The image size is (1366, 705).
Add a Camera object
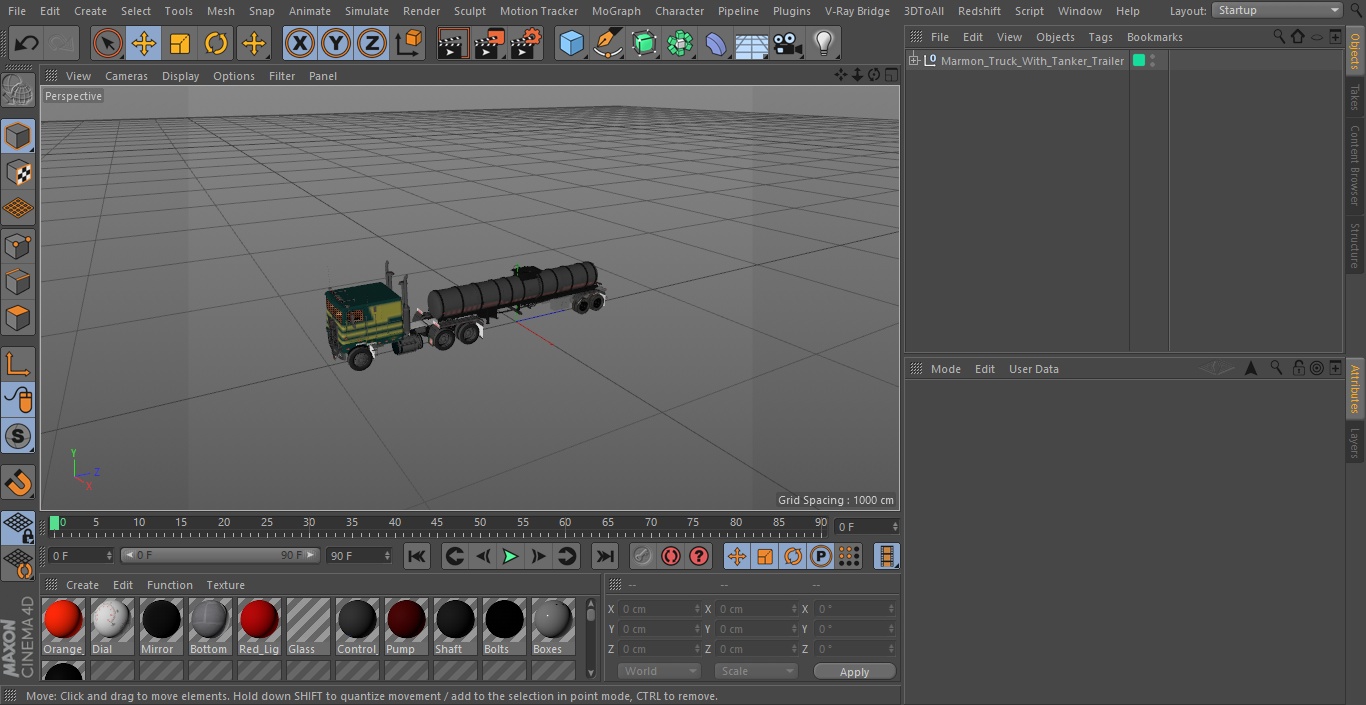788,43
